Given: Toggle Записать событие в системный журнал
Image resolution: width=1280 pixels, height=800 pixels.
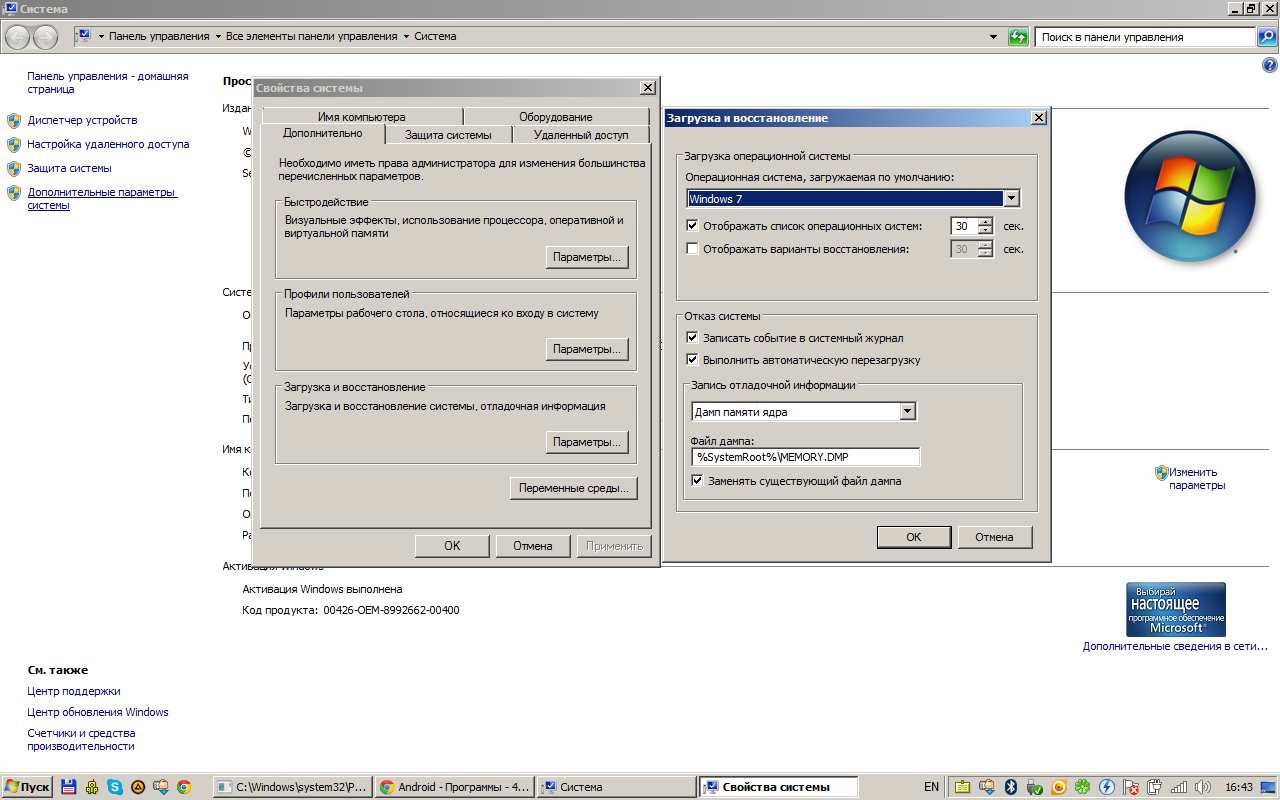Looking at the screenshot, I should click(x=693, y=338).
